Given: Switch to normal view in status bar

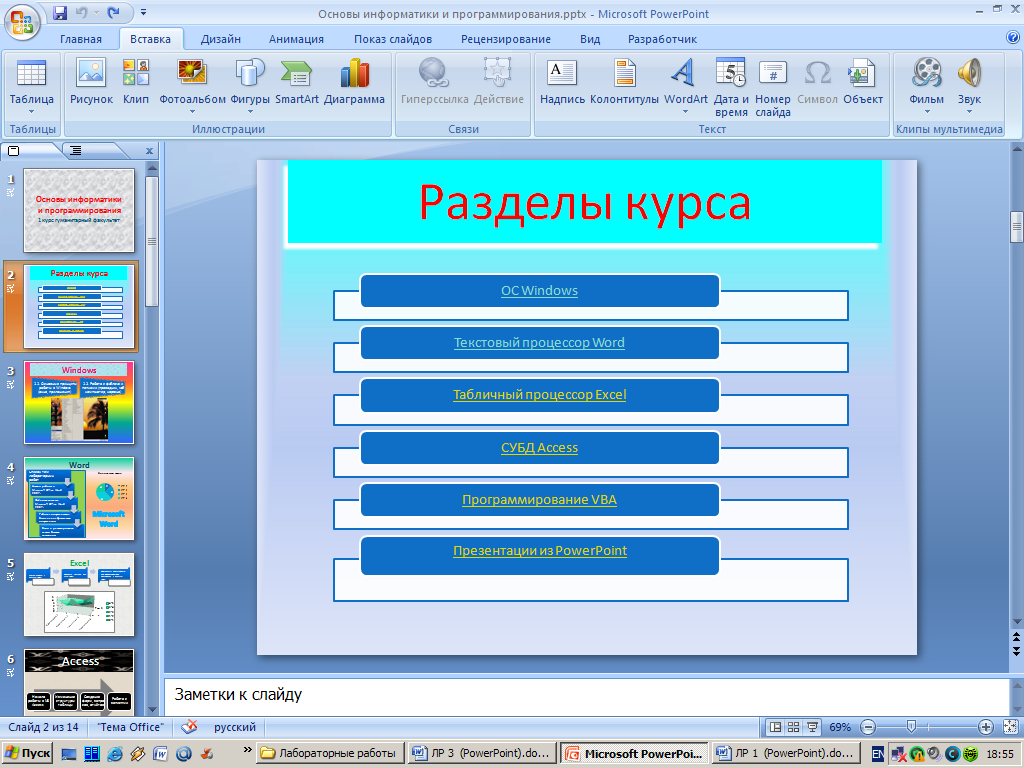Looking at the screenshot, I should [x=775, y=727].
